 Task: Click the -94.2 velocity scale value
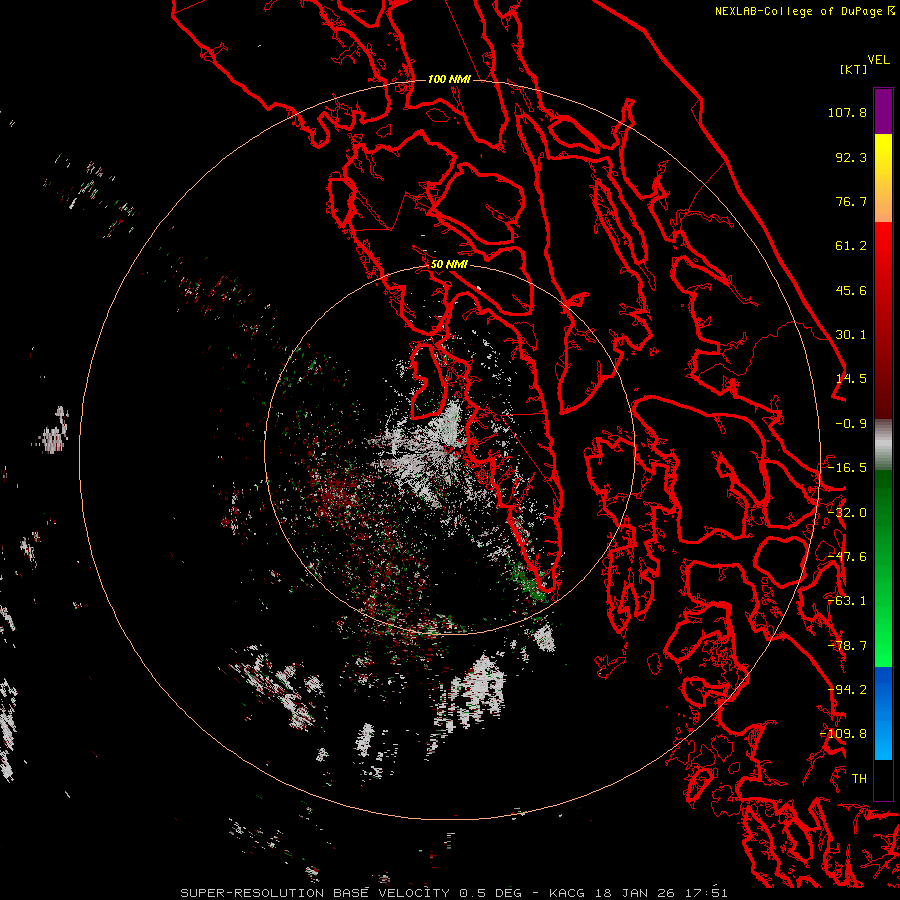tap(847, 690)
